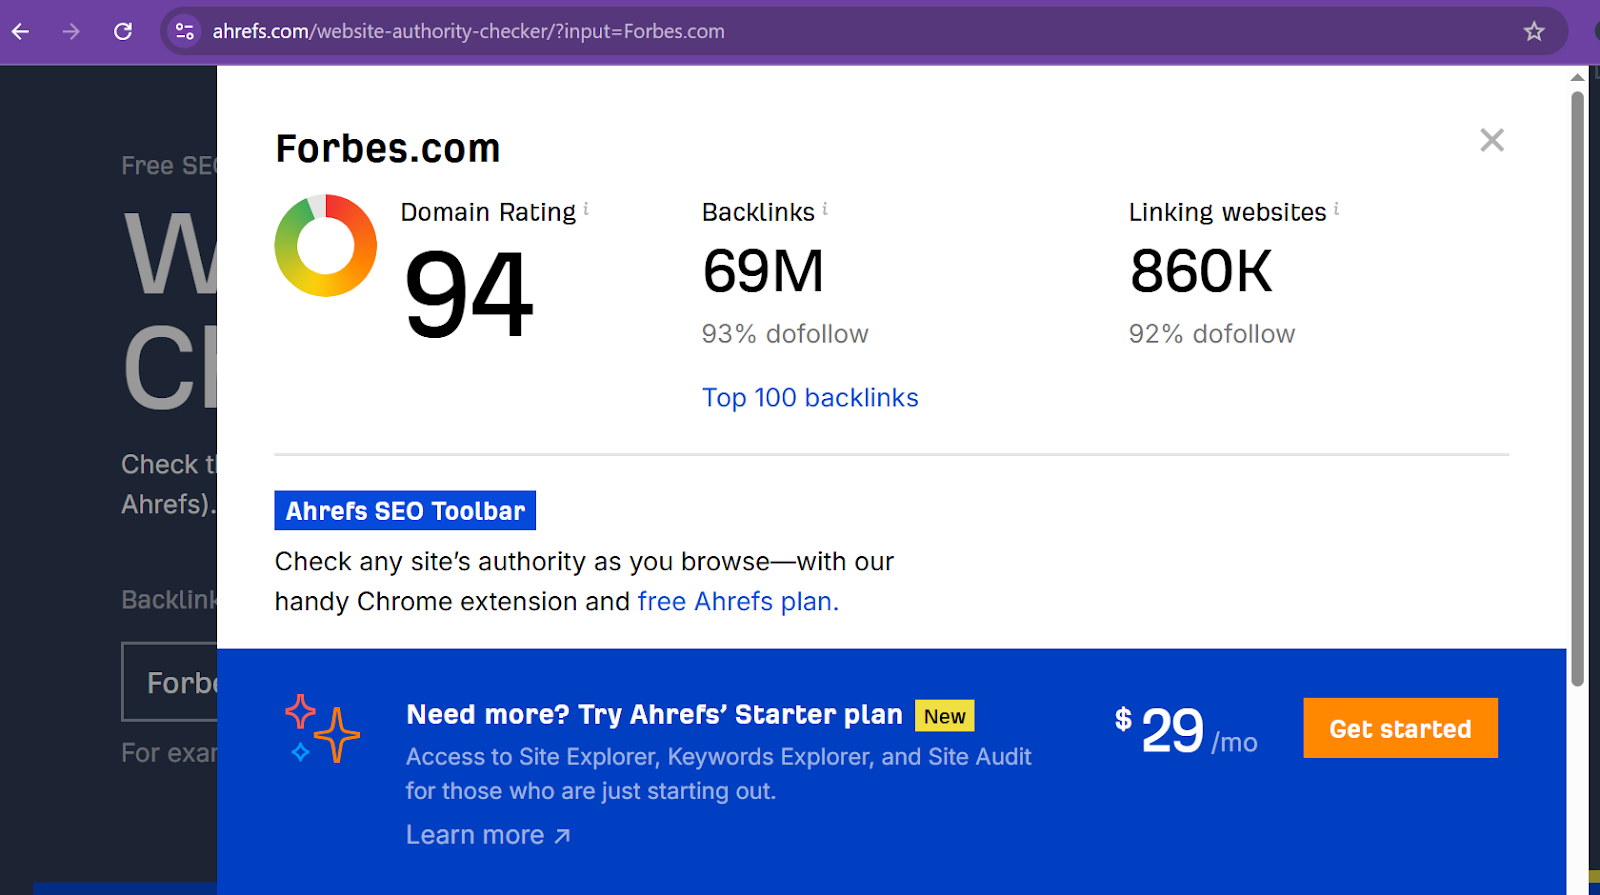This screenshot has width=1600, height=895.
Task: Click the New label badge
Action: click(945, 716)
